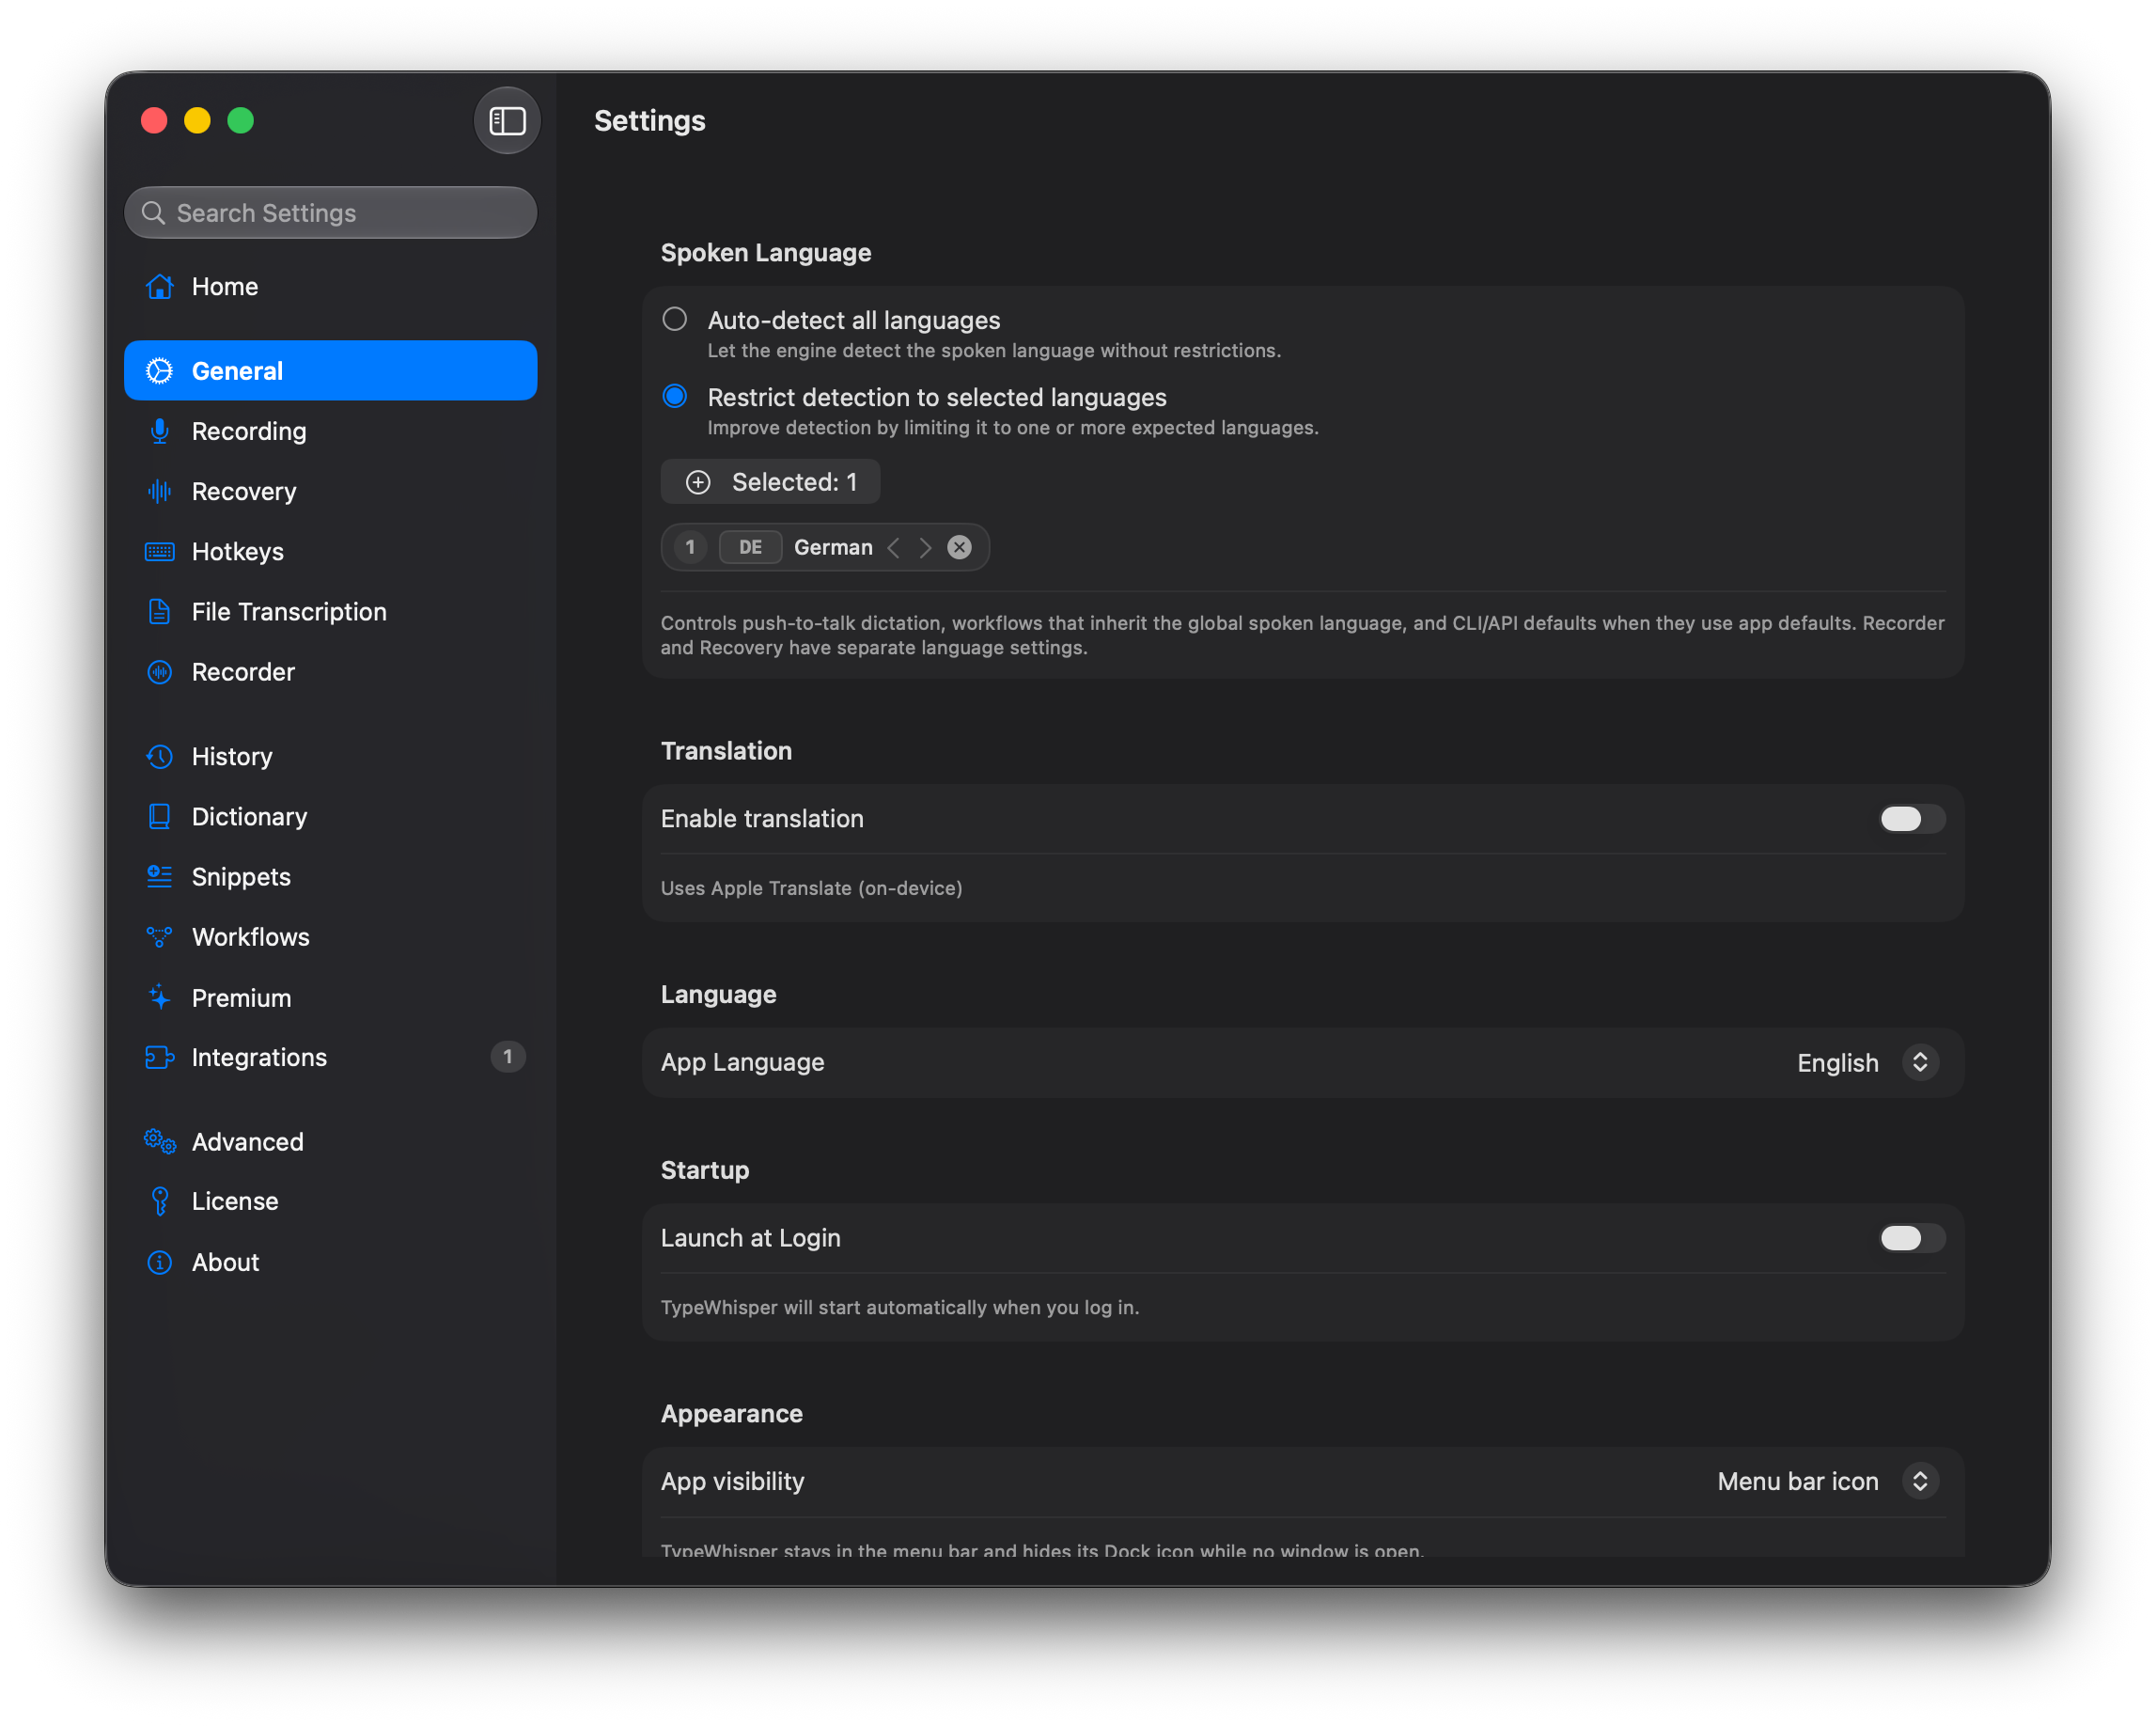Viewport: 2156px width, 1726px height.
Task: Remove German with the x icon
Action: (959, 547)
